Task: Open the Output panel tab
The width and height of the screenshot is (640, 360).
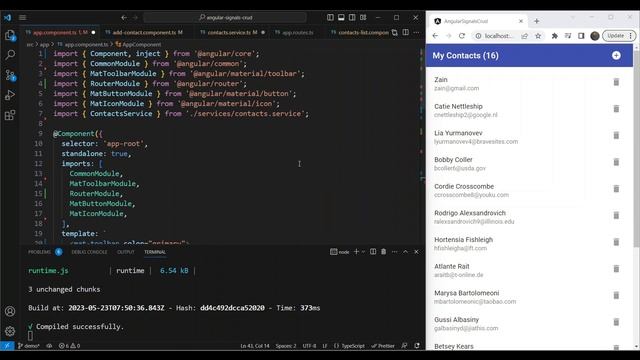Action: [126, 252]
